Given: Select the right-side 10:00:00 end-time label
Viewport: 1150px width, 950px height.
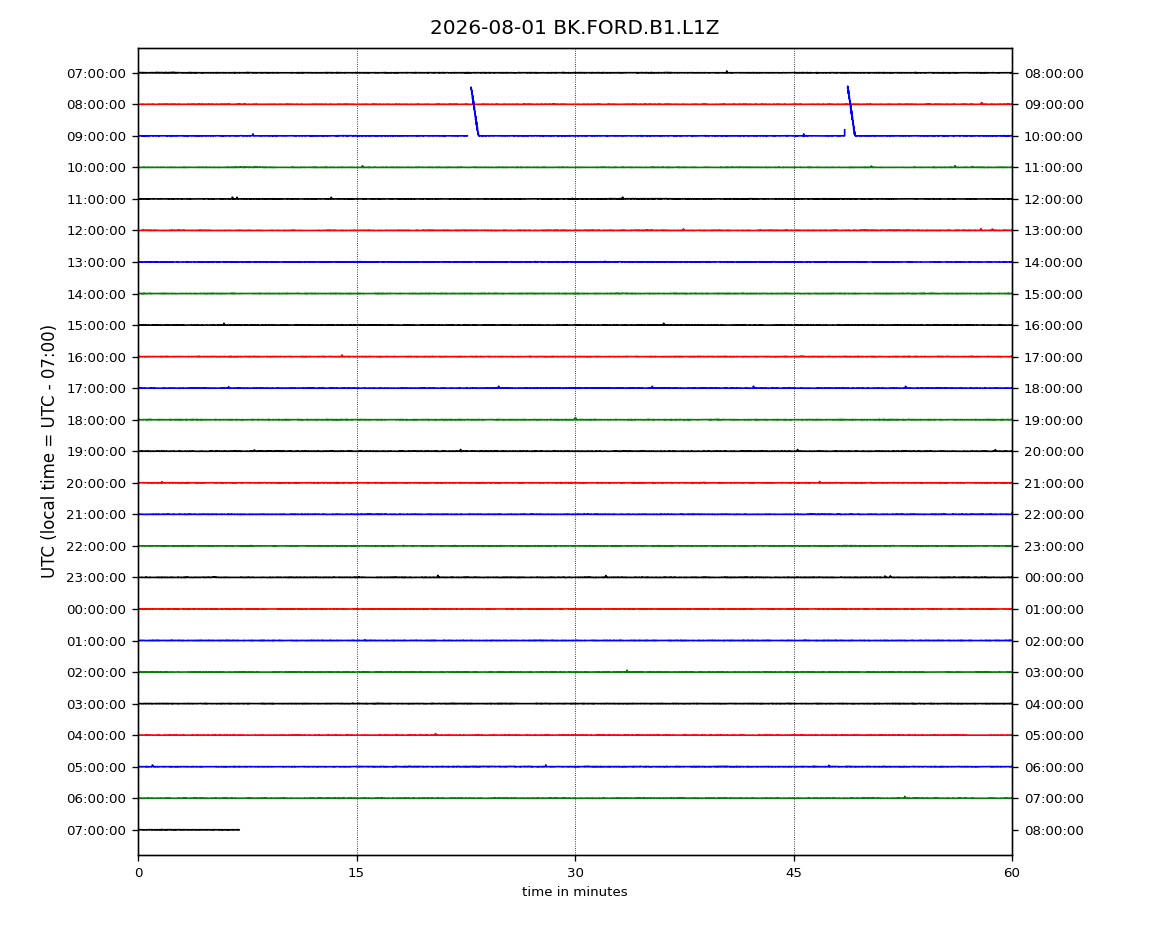Looking at the screenshot, I should 1053,136.
